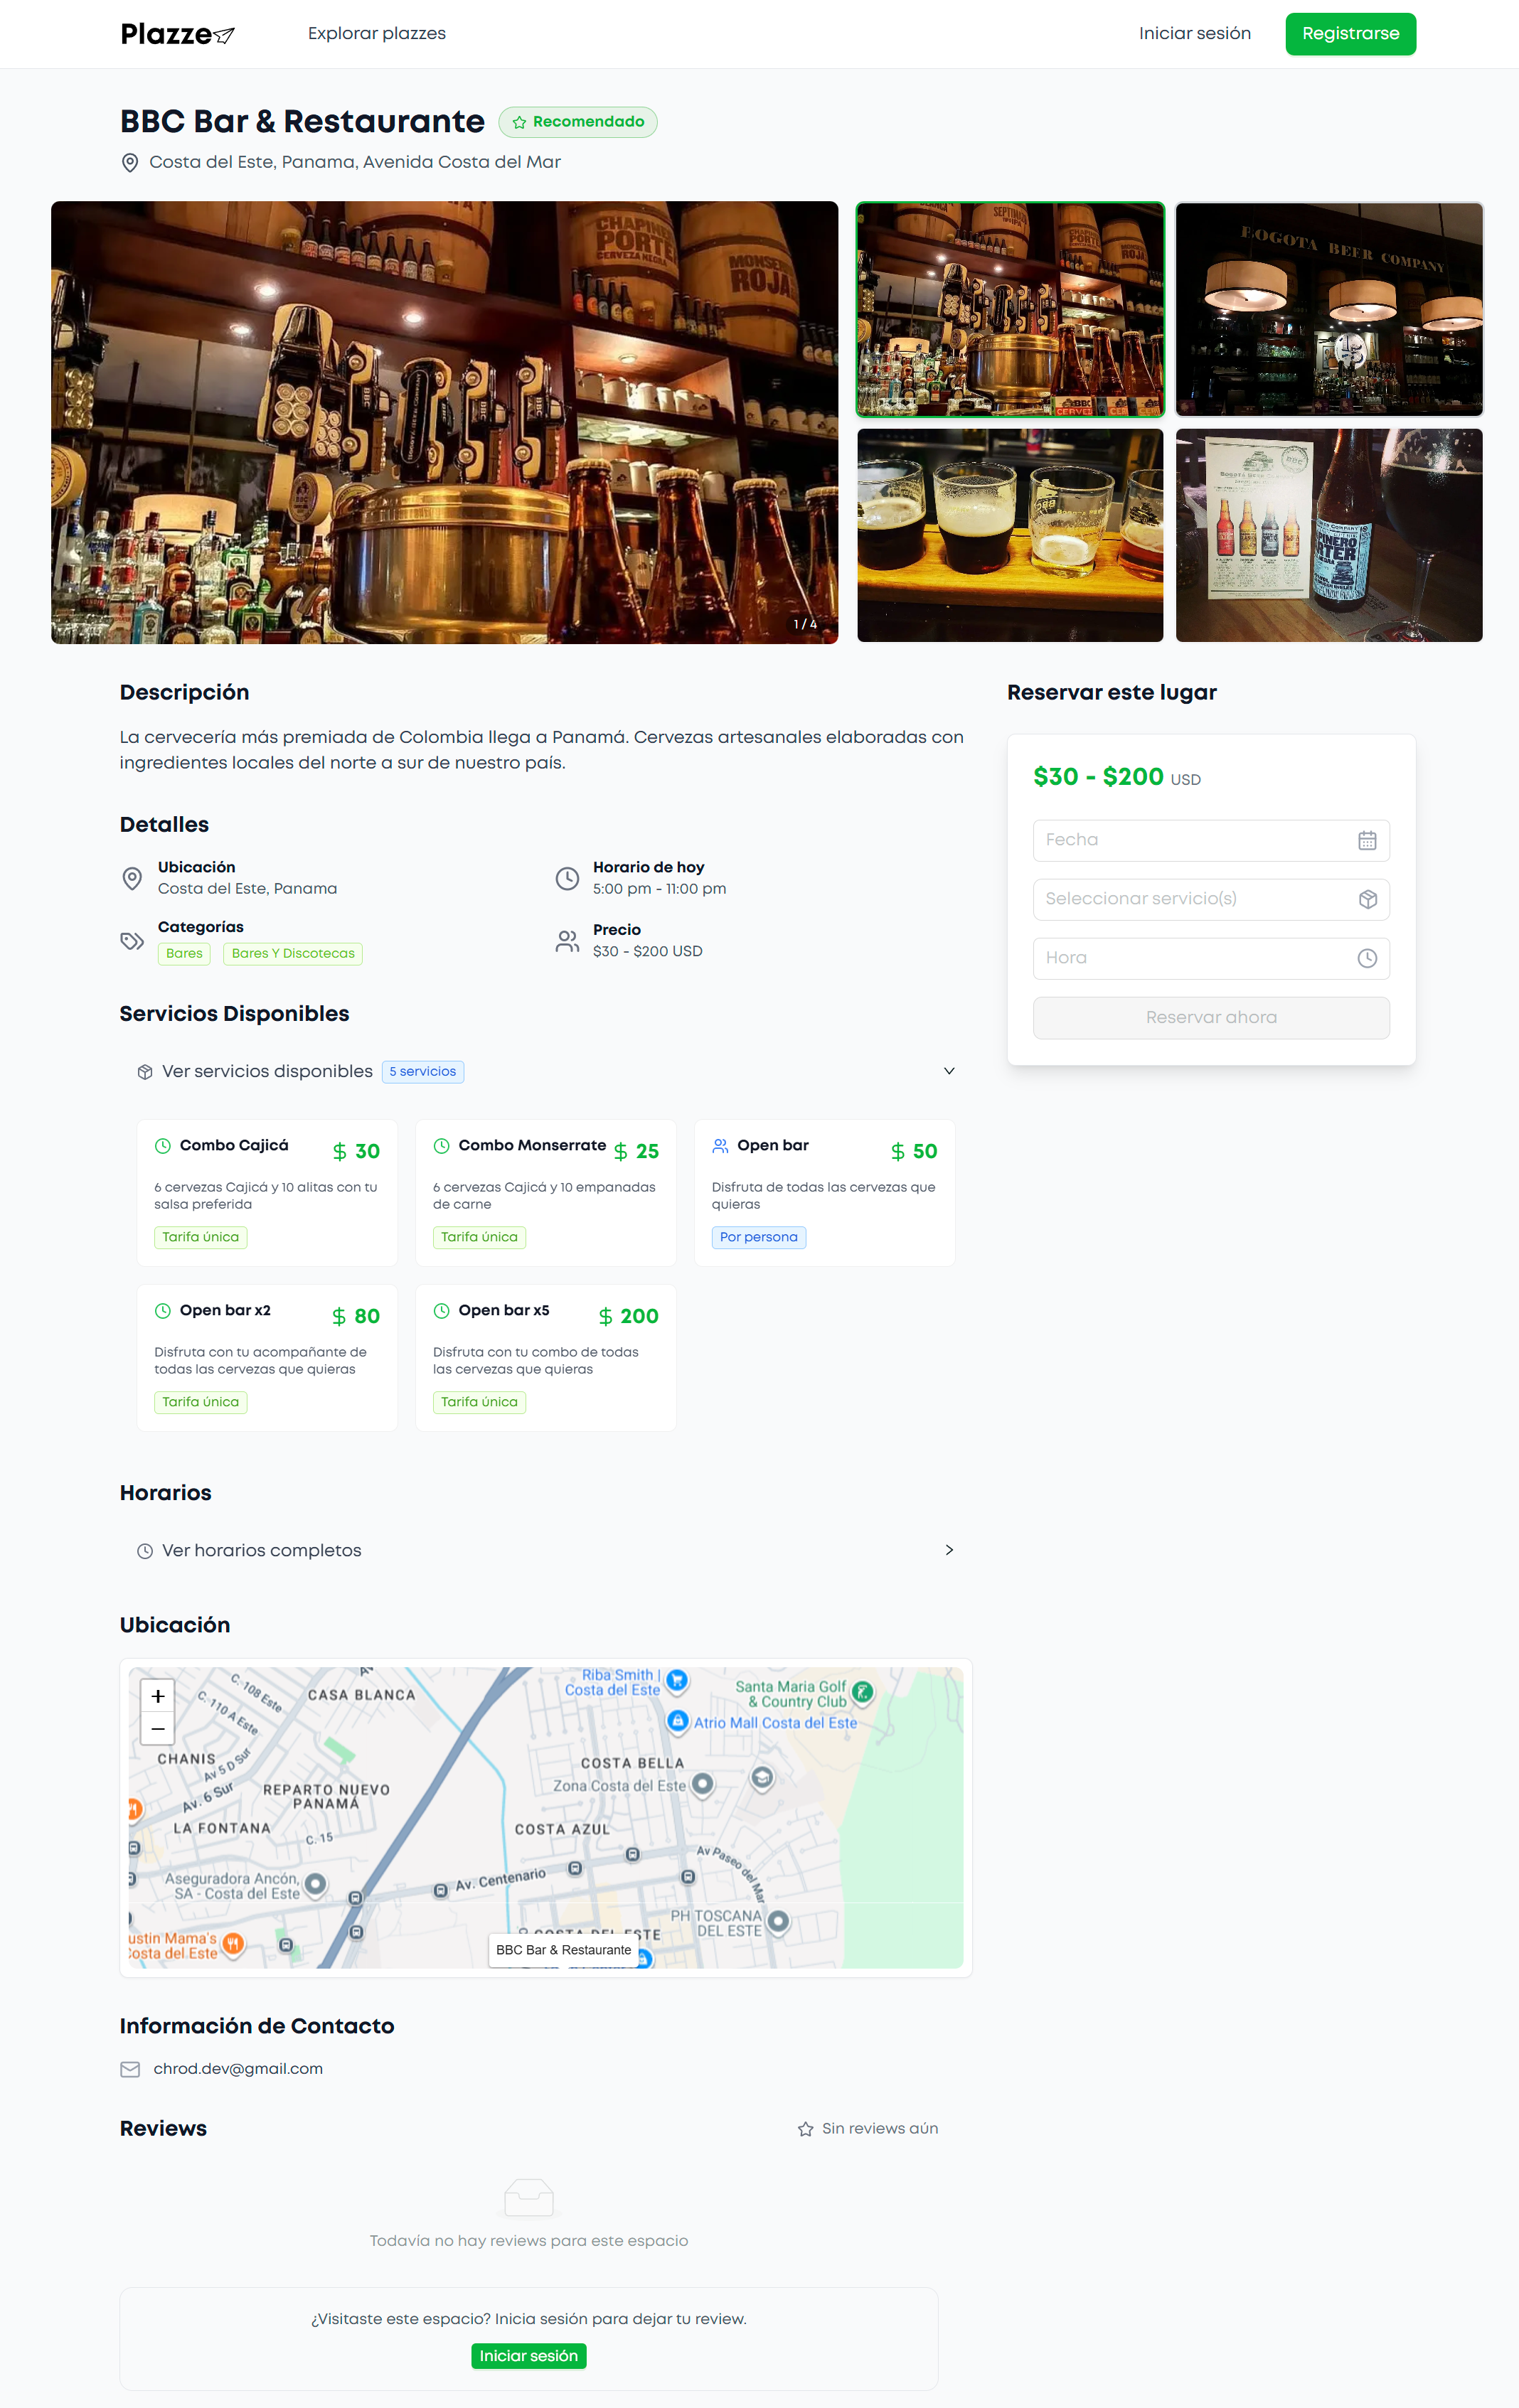The image size is (1519, 2408).
Task: Click the location pin beside the address
Action: tap(130, 163)
